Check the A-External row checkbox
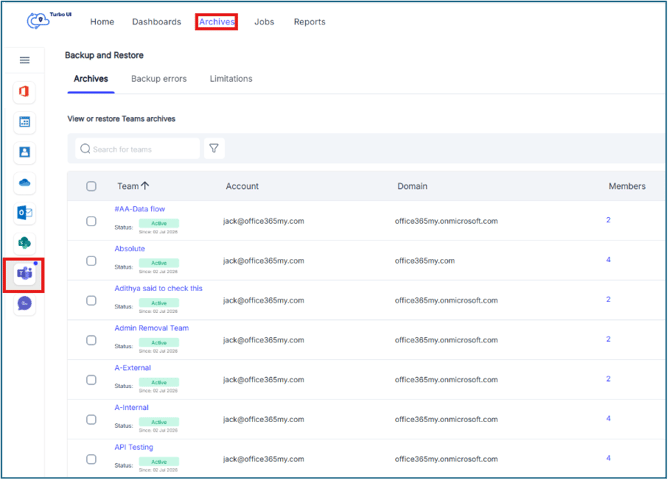This screenshot has width=670, height=480. 91,380
